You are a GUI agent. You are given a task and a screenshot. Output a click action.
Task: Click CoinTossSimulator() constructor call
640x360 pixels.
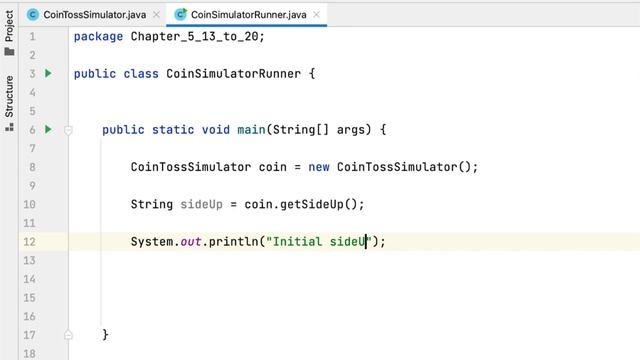click(404, 167)
